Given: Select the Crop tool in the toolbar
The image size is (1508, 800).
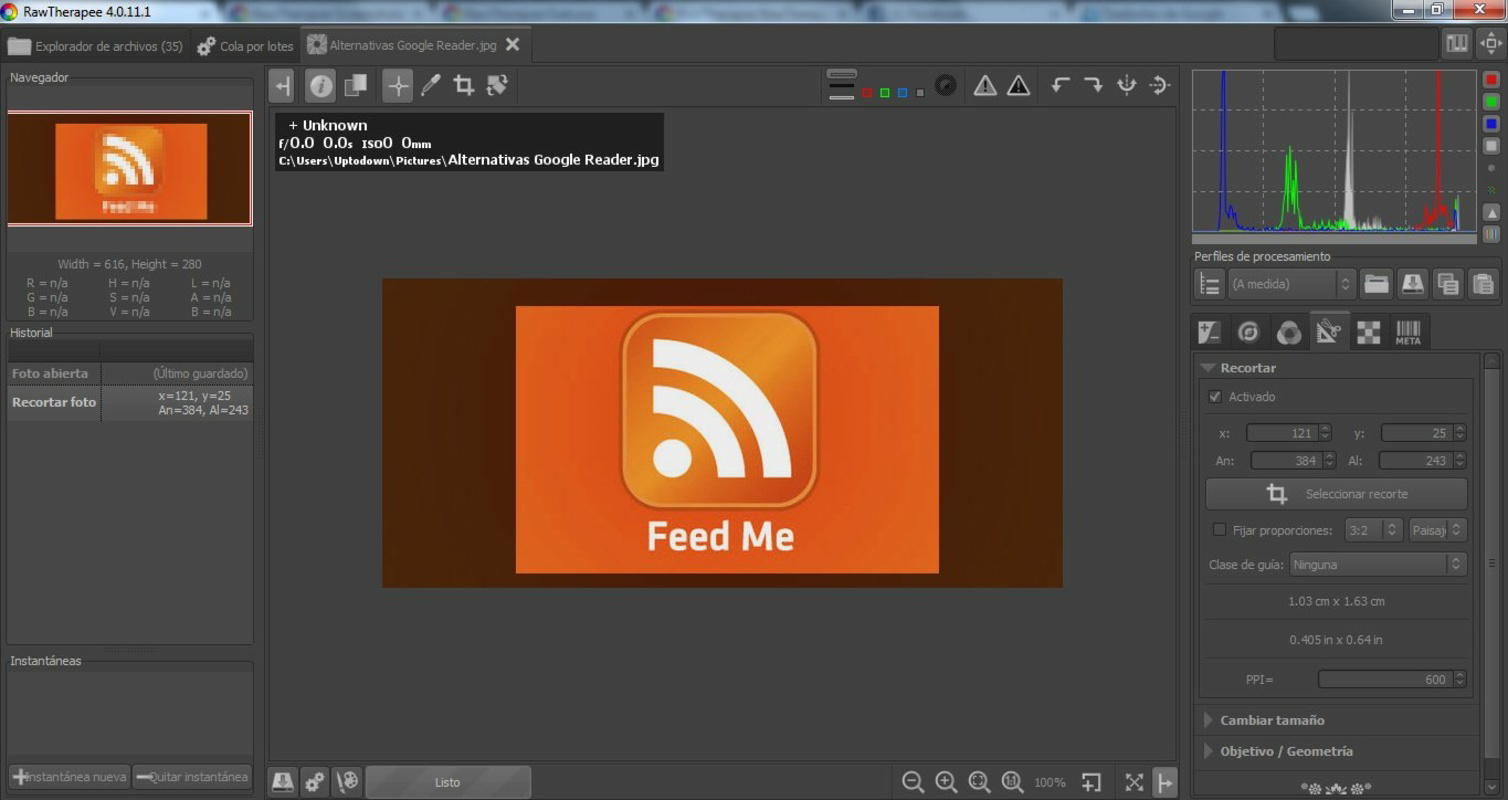Looking at the screenshot, I should tap(462, 85).
